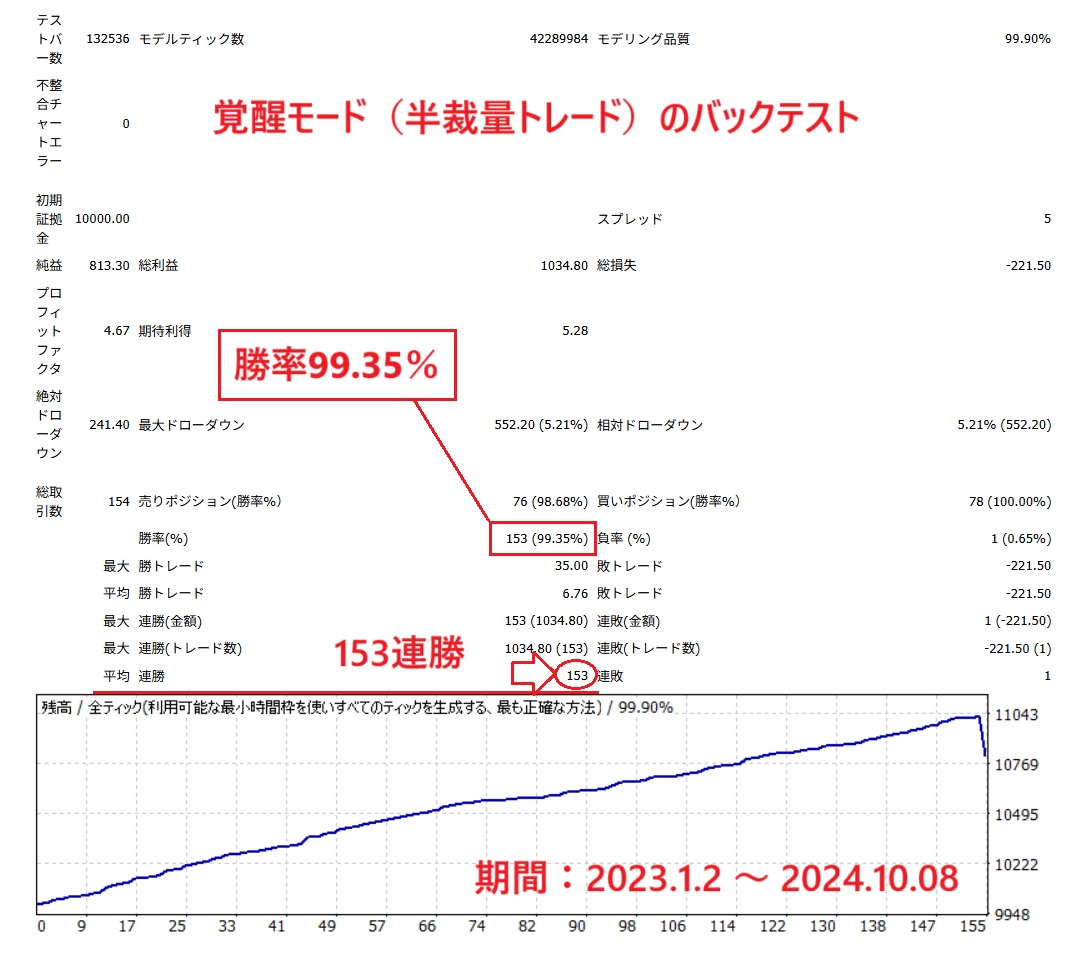This screenshot has width=1078, height=953.
Task: Click the x-axis label 82
Action: (x=527, y=926)
